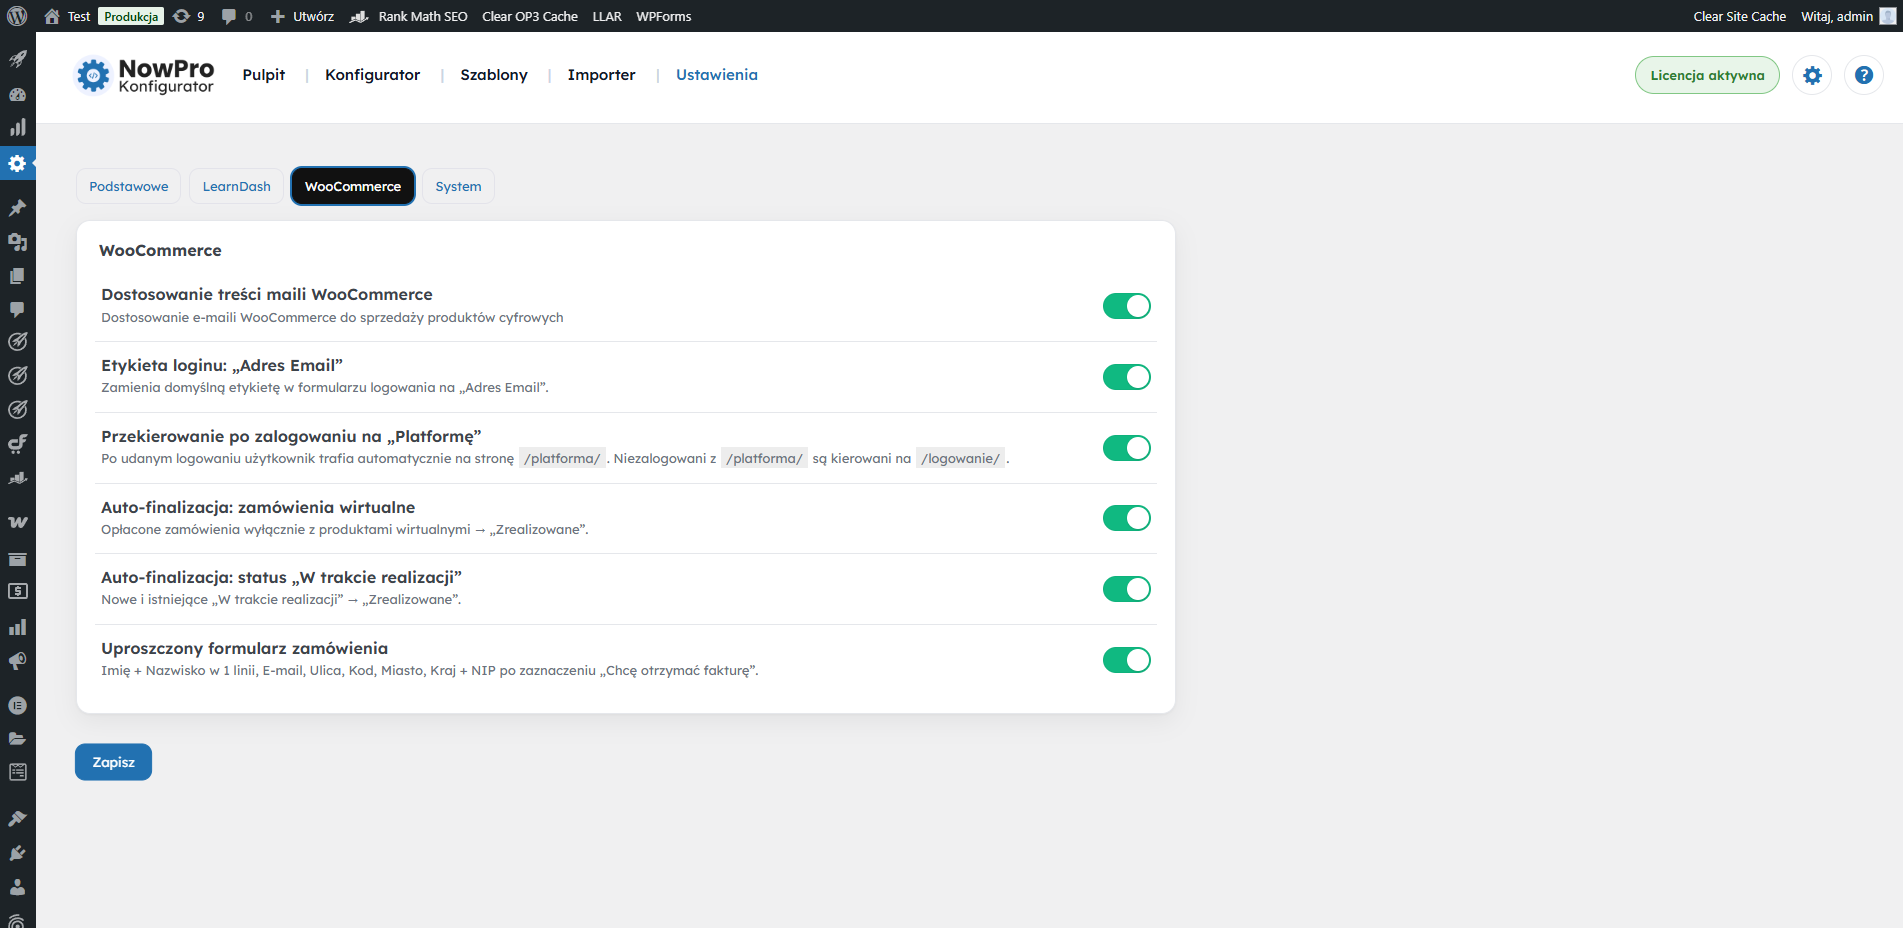The height and width of the screenshot is (928, 1903).
Task: Switch off Auto-finalizacja zamówienia wirtualne
Action: (x=1126, y=518)
